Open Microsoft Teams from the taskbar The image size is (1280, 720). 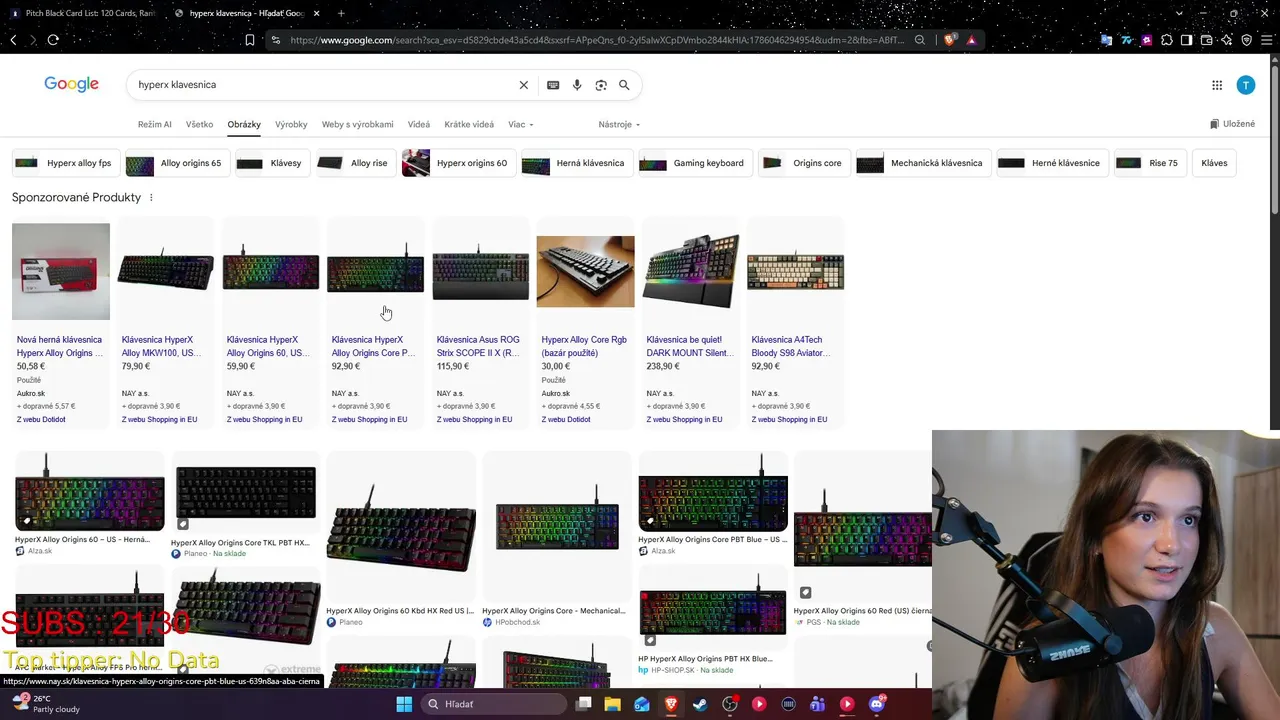(x=818, y=704)
